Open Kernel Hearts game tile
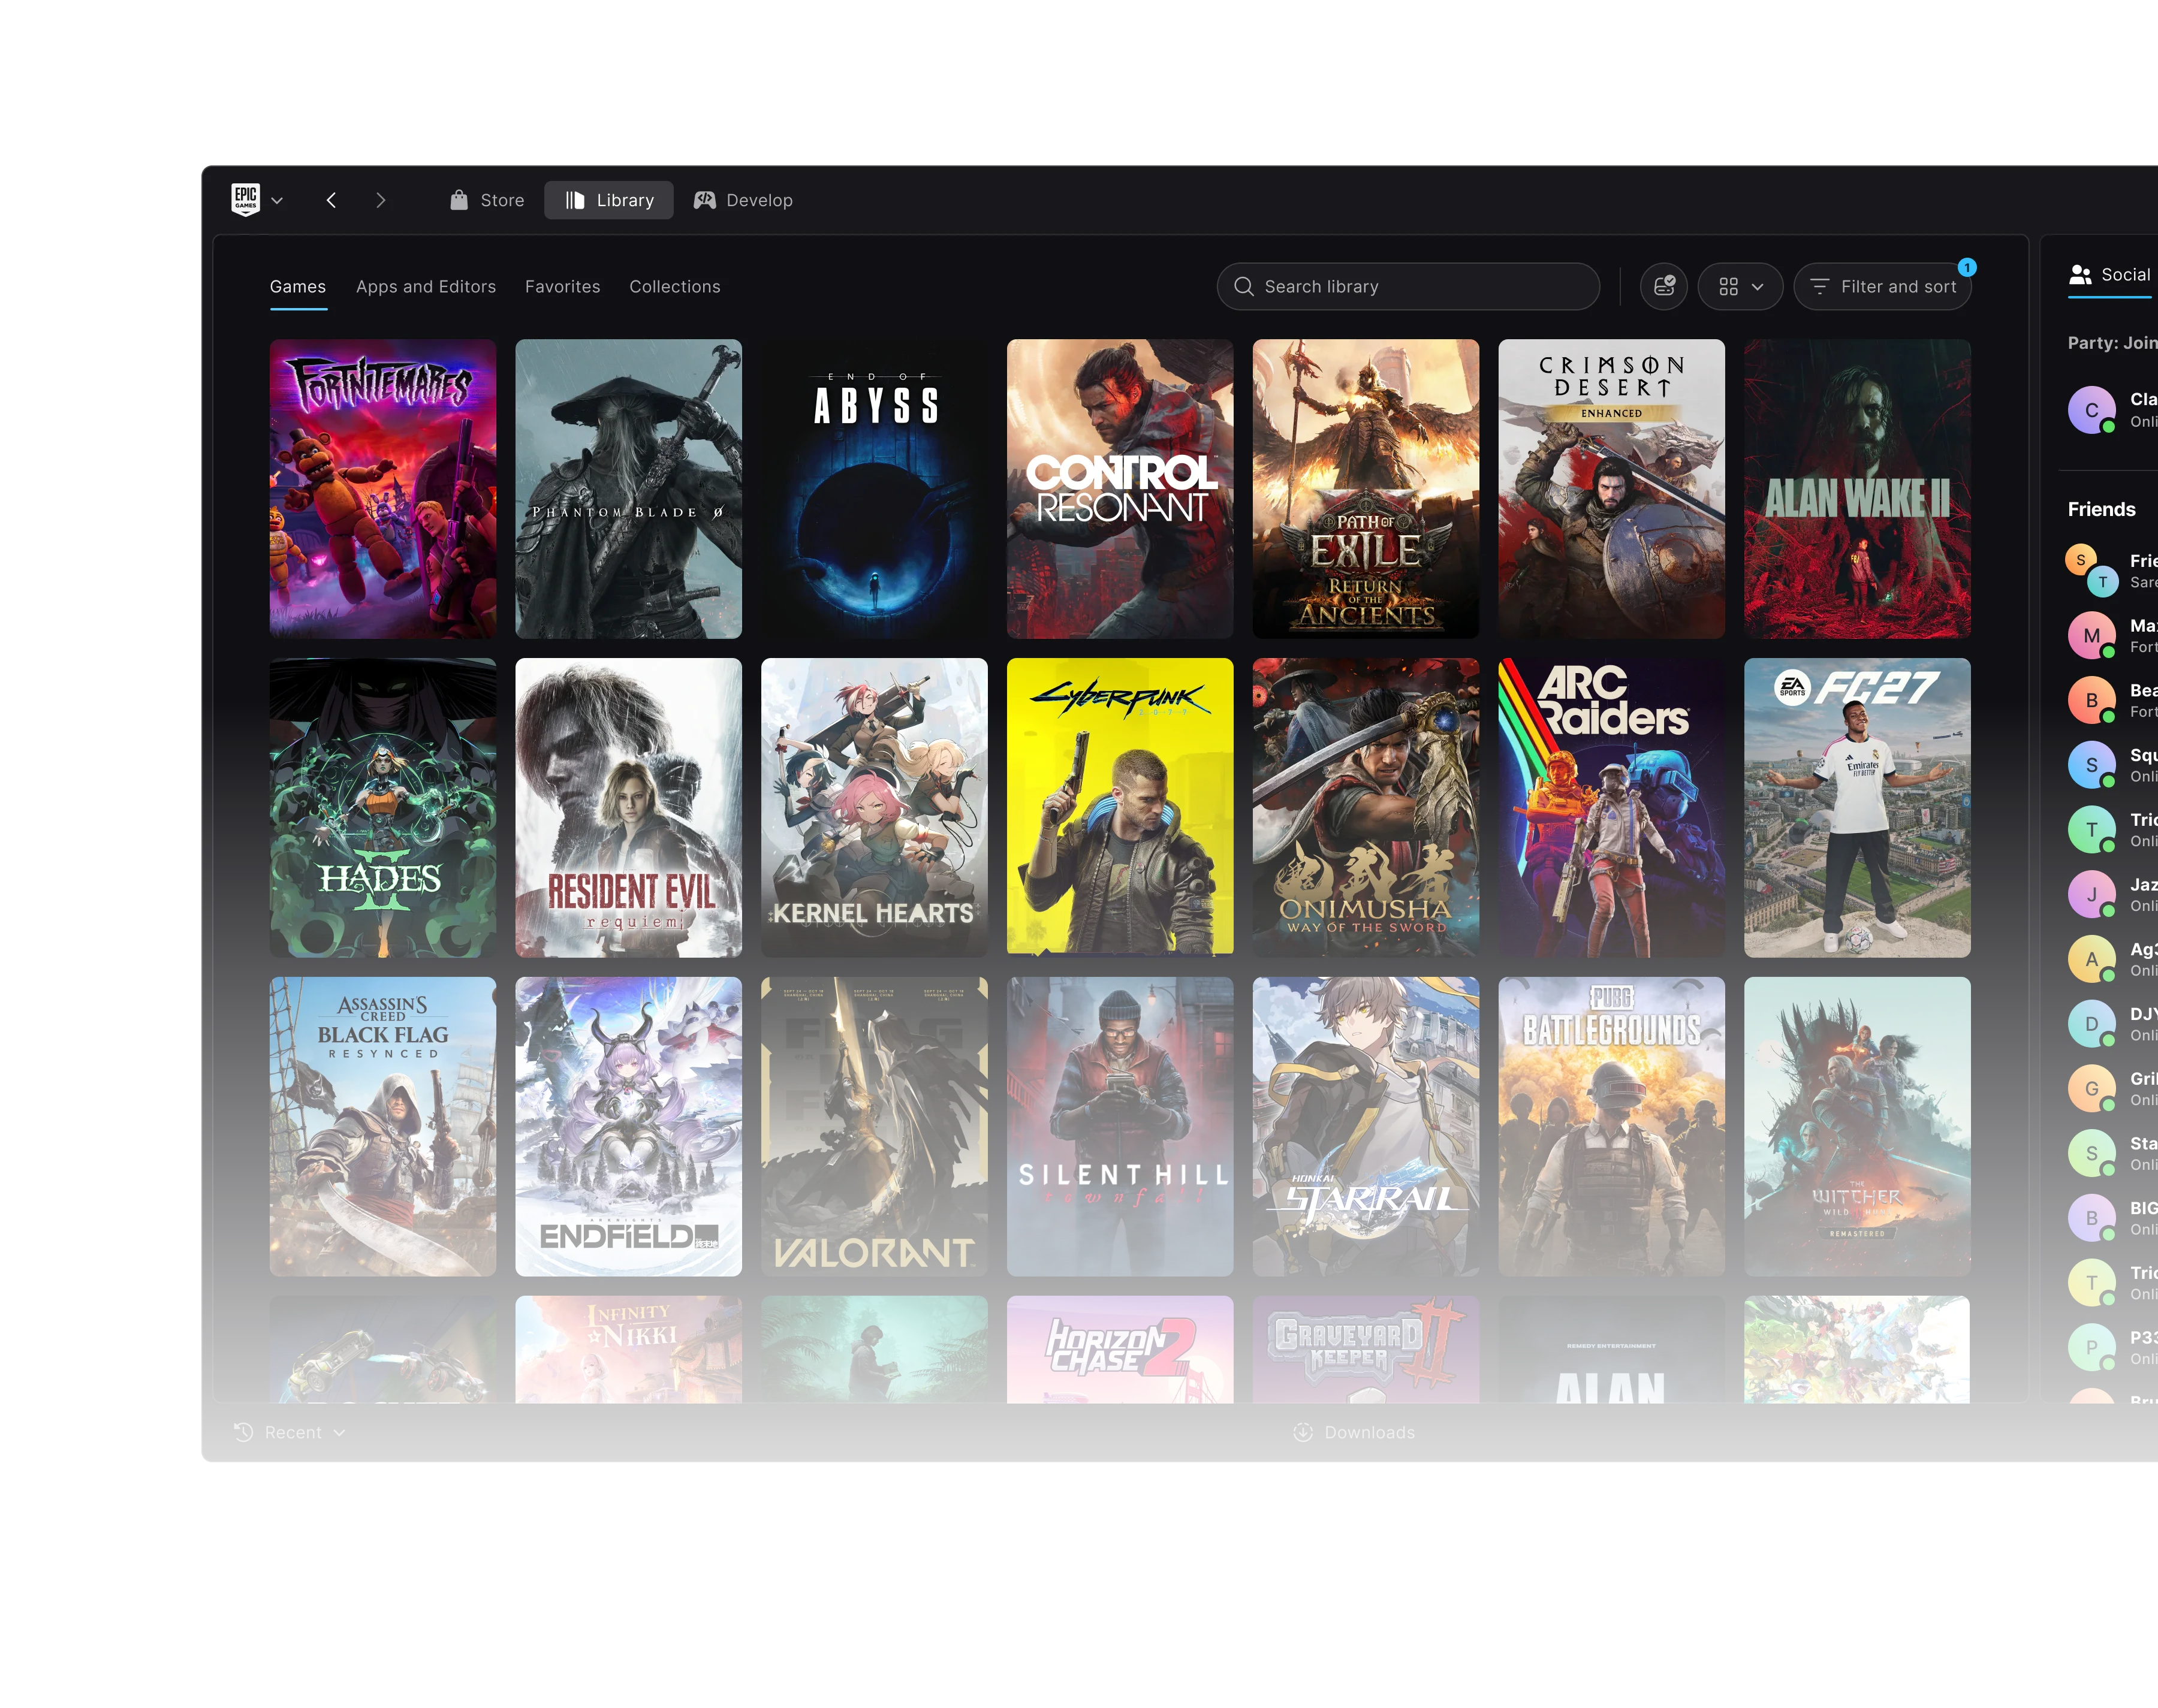The image size is (2158, 1708). pos(874,808)
